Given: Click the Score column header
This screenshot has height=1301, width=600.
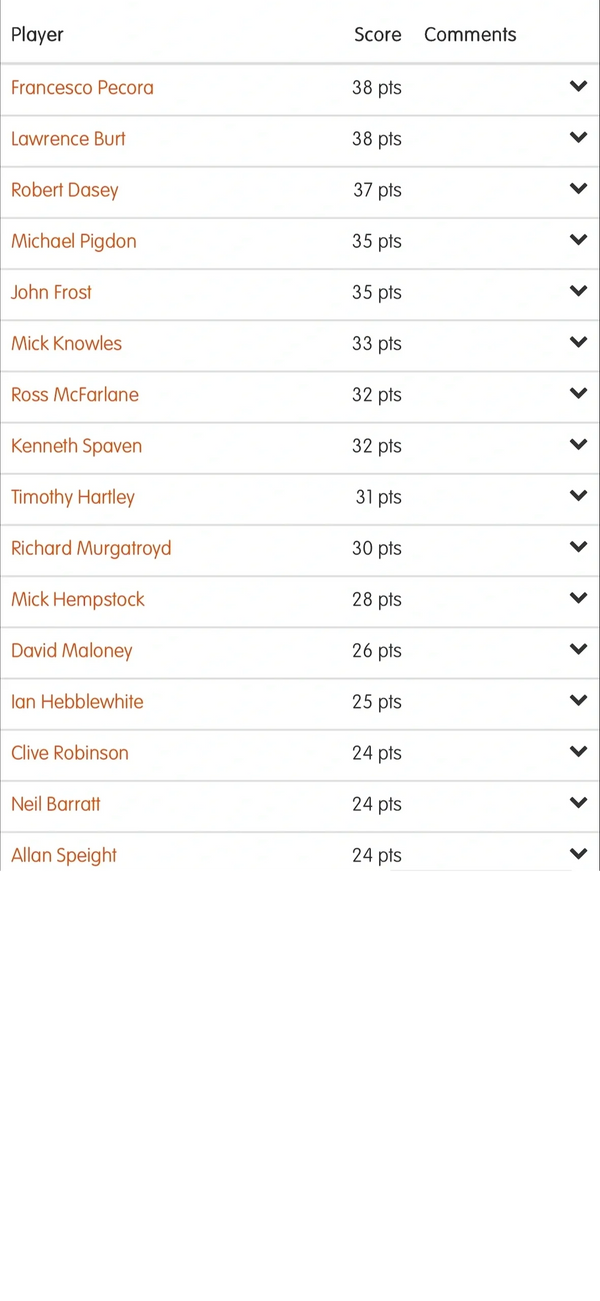Looking at the screenshot, I should coord(377,35).
